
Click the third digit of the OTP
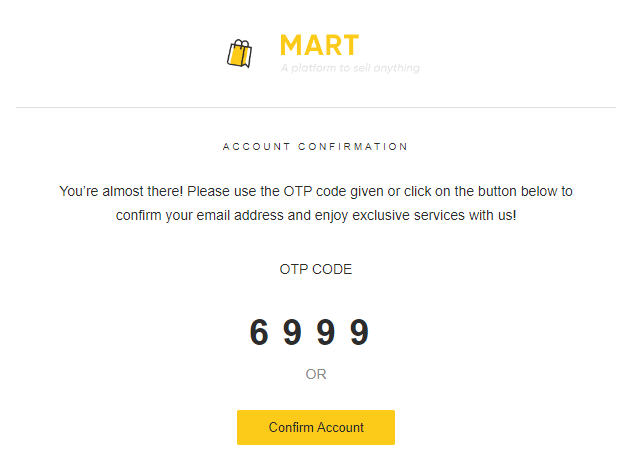pyautogui.click(x=326, y=333)
